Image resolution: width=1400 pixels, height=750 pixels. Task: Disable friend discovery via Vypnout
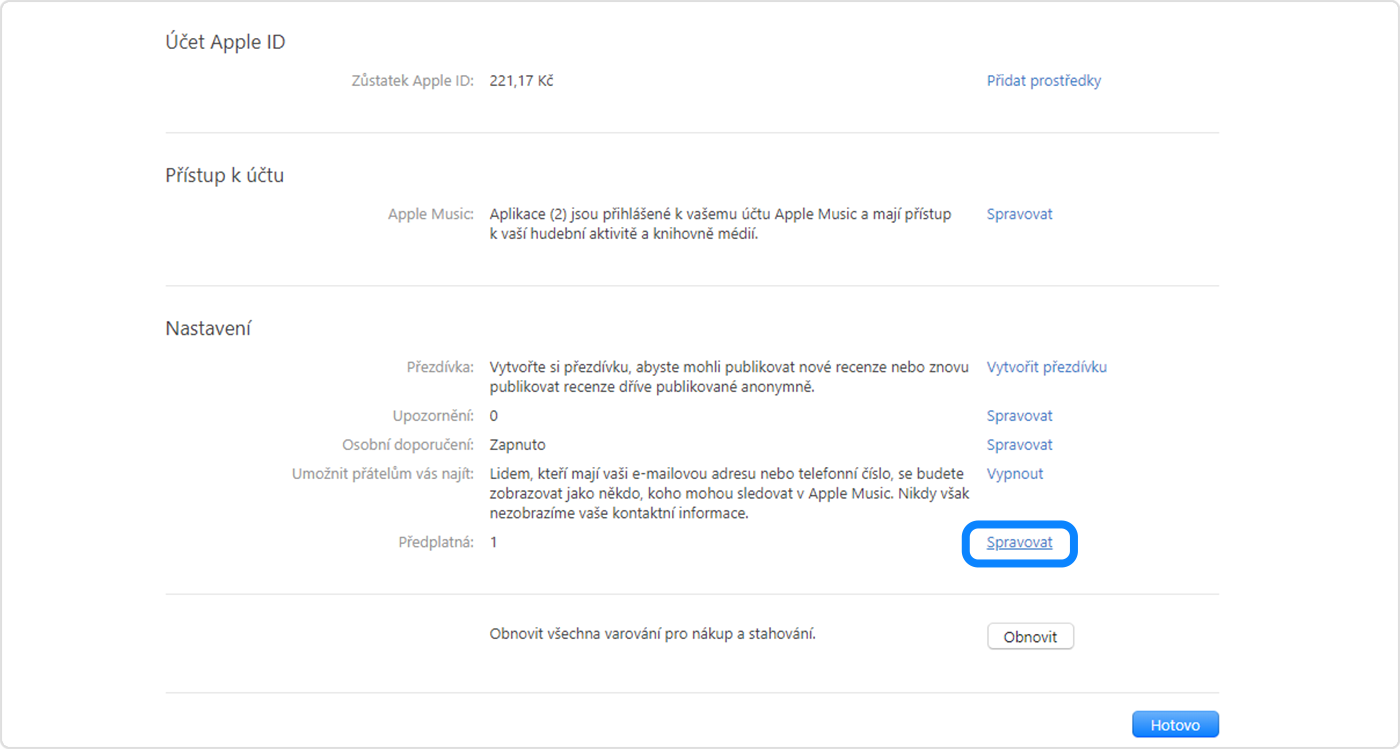(1014, 473)
